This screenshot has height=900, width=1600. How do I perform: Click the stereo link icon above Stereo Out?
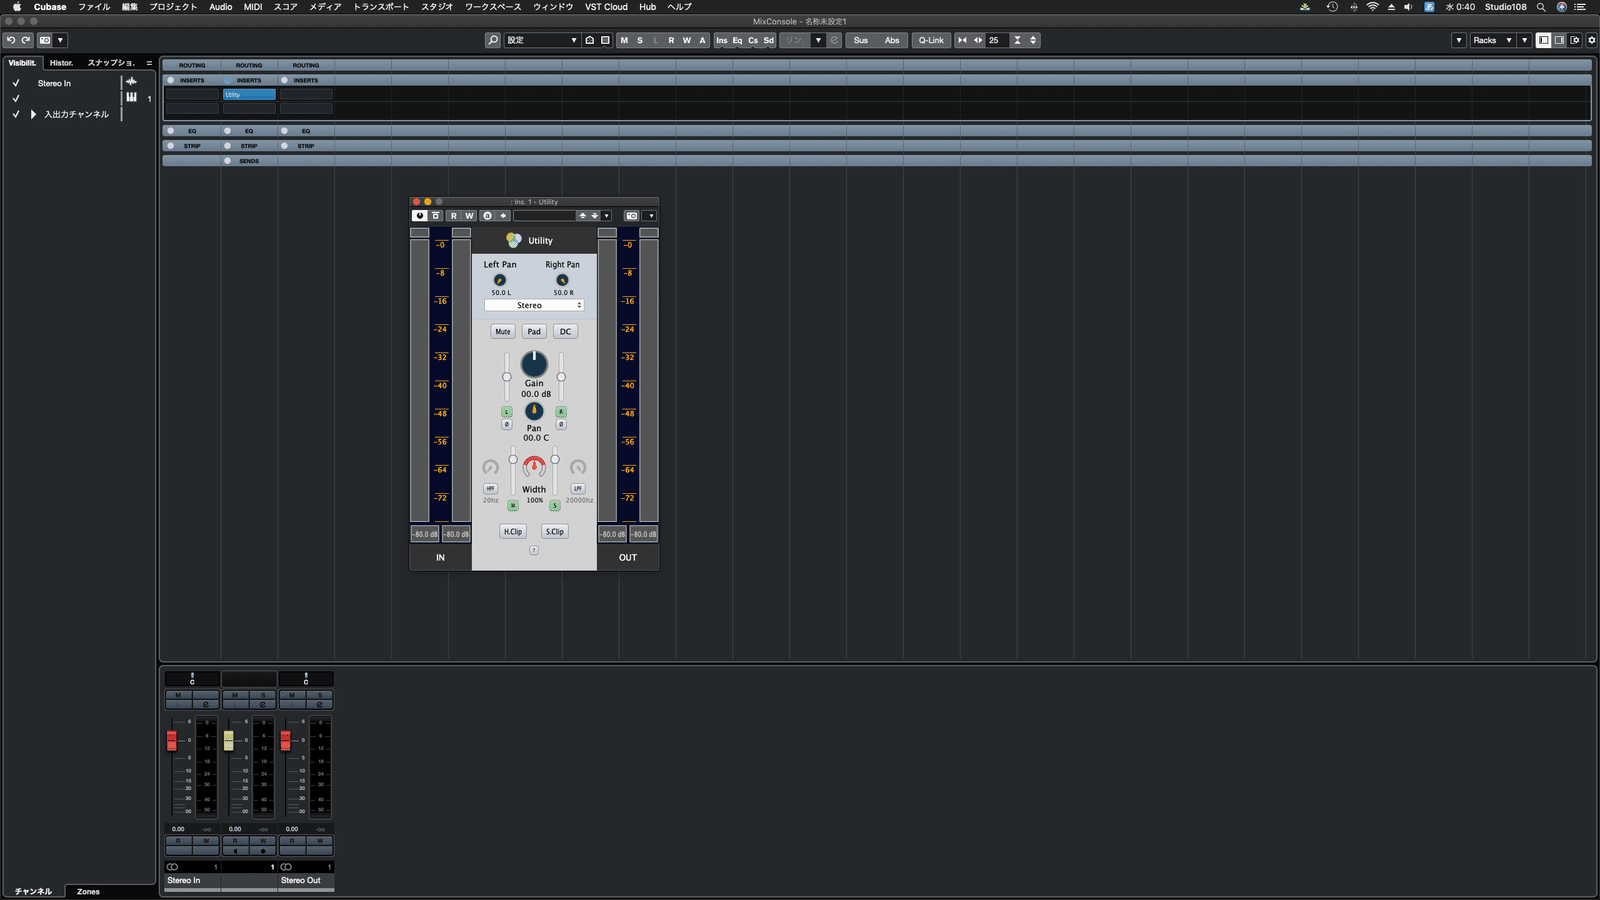point(287,867)
